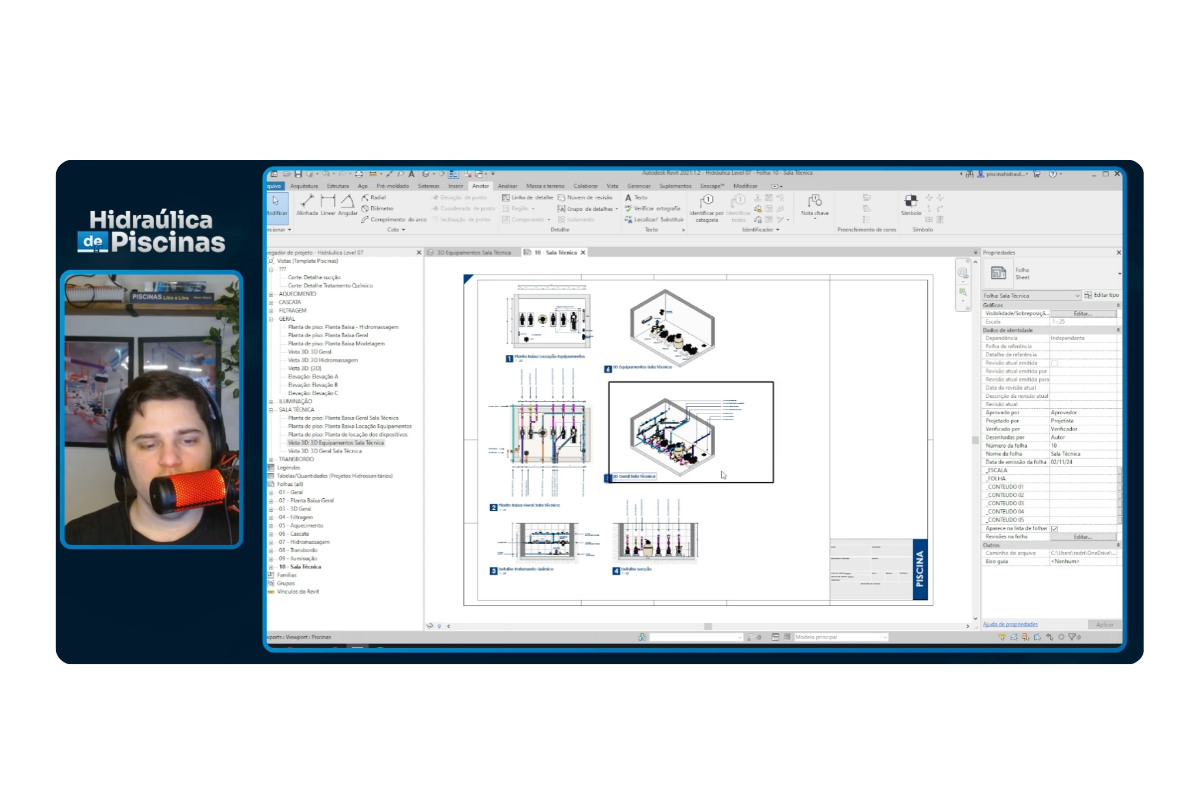The width and height of the screenshot is (1200, 800).
Task: Expand the AQUECIMENTO tree node
Action: (x=271, y=294)
